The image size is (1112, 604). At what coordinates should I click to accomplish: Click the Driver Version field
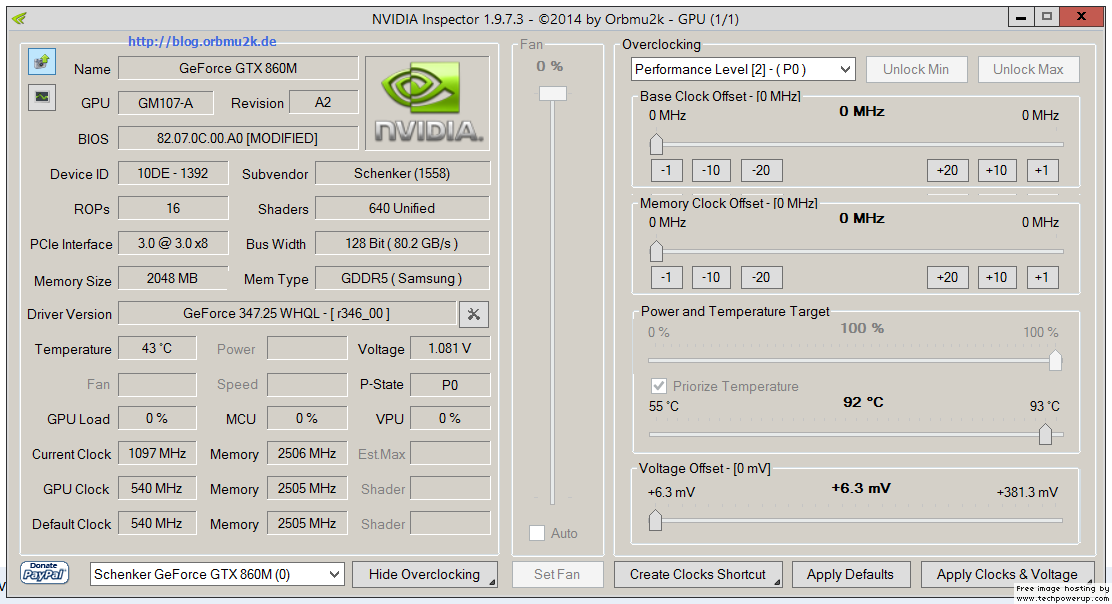coord(287,313)
